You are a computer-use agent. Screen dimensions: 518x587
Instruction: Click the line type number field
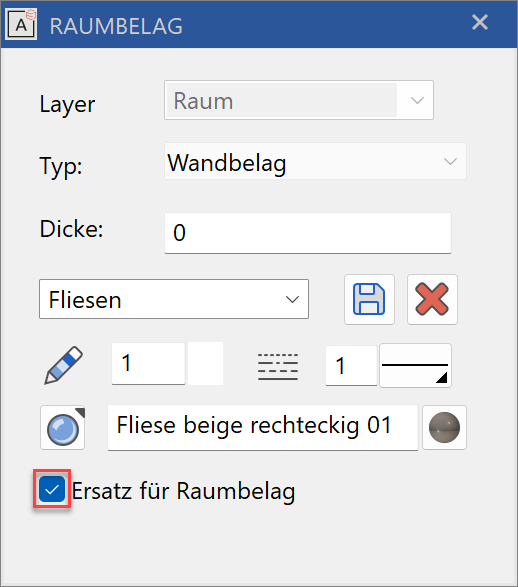coord(351,365)
